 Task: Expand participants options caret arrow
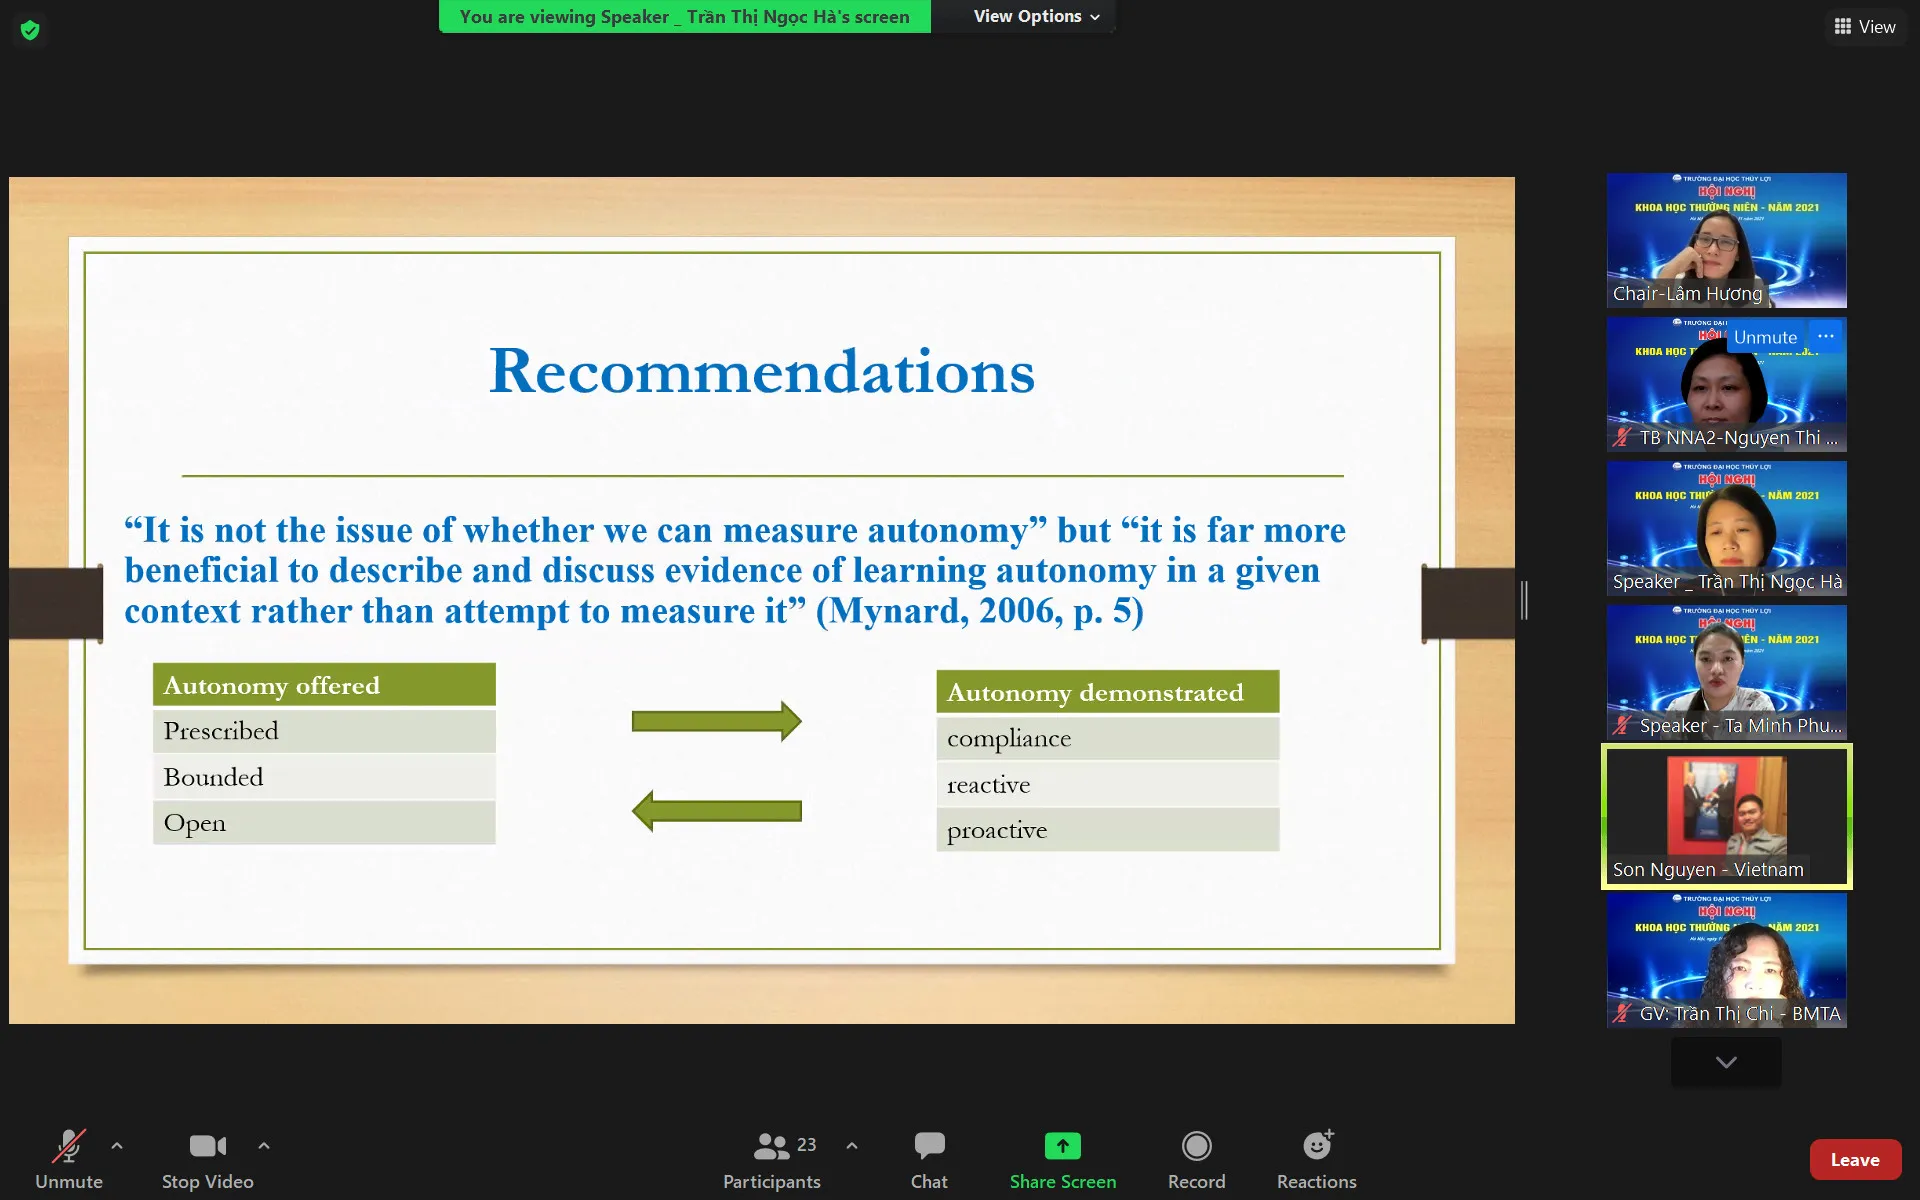point(852,1146)
